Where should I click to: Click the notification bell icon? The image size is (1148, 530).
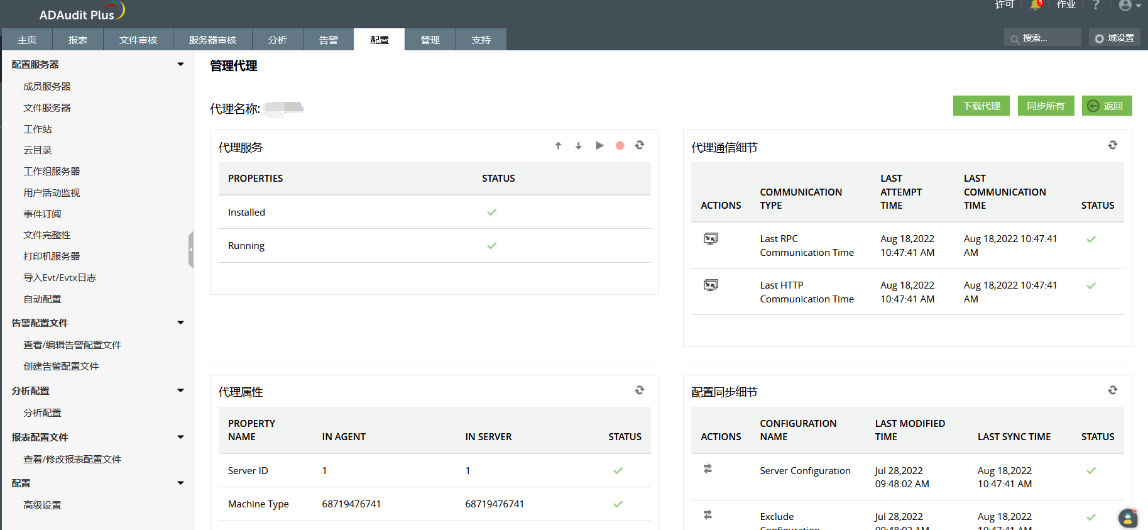tap(1037, 5)
